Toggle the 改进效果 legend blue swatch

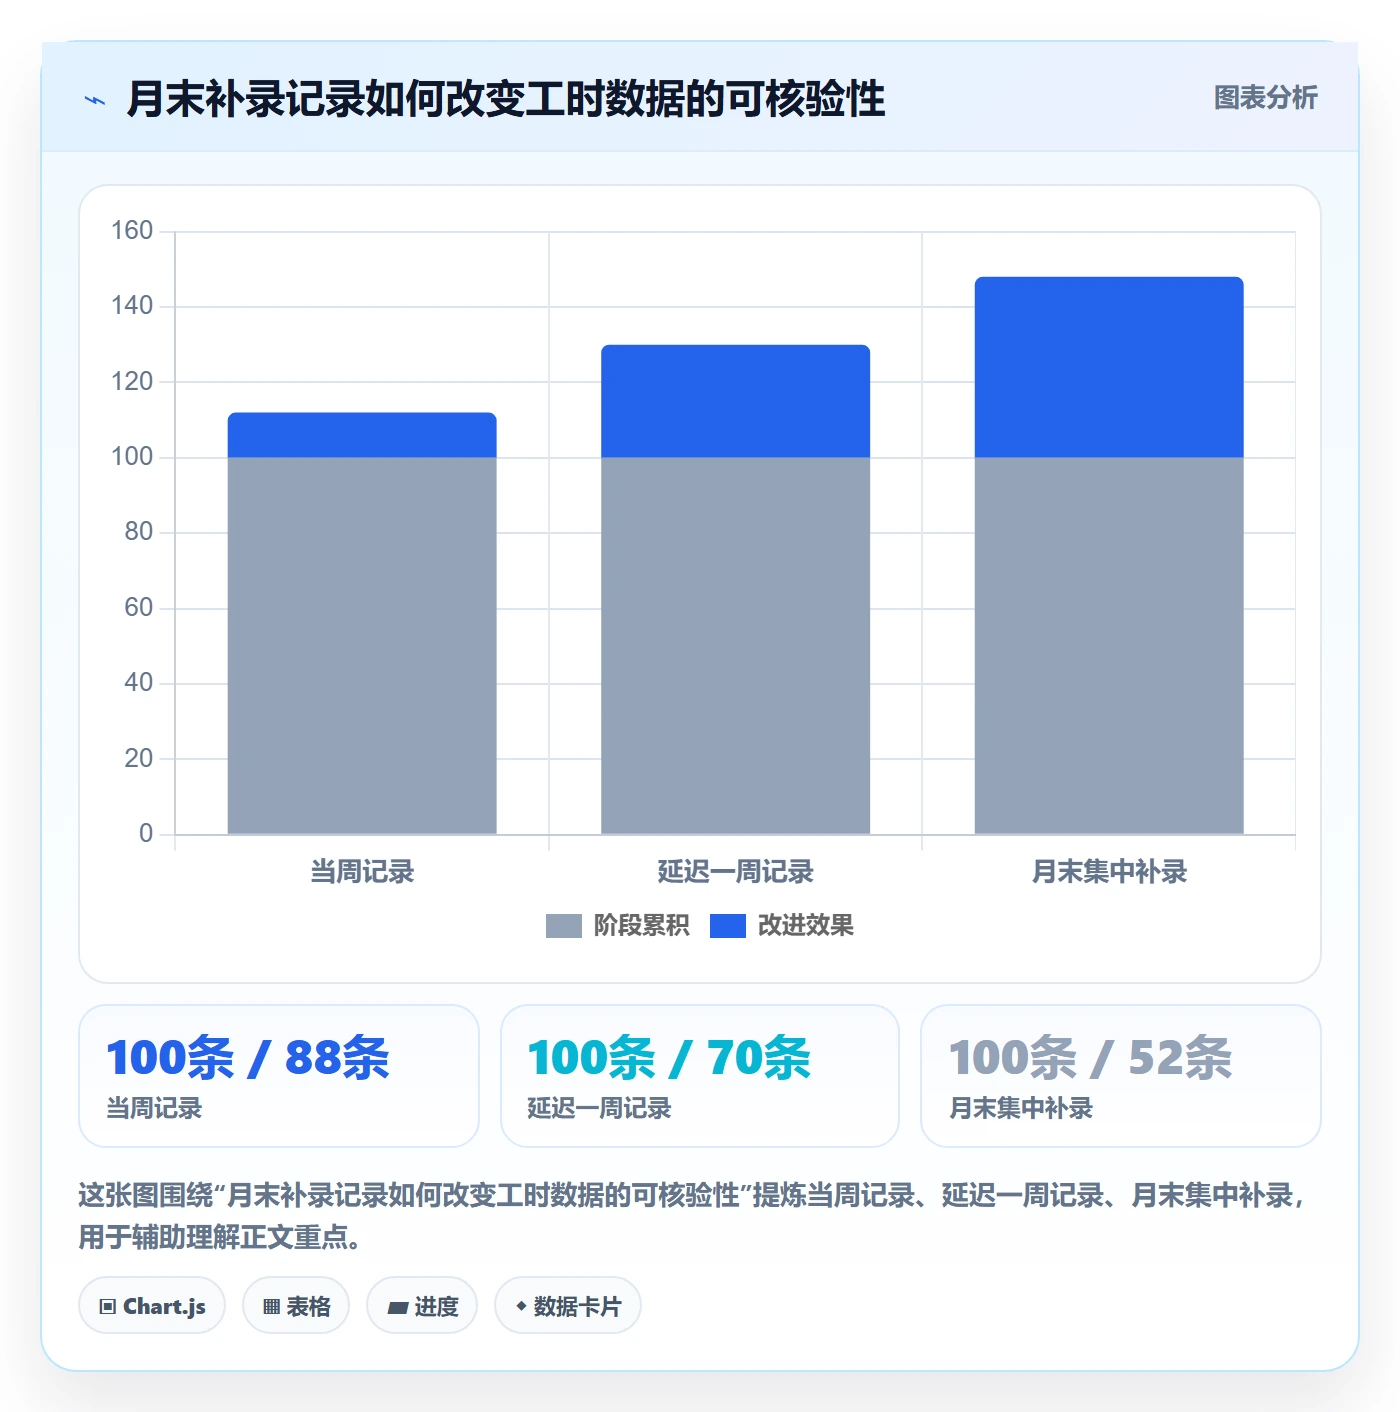point(727,926)
